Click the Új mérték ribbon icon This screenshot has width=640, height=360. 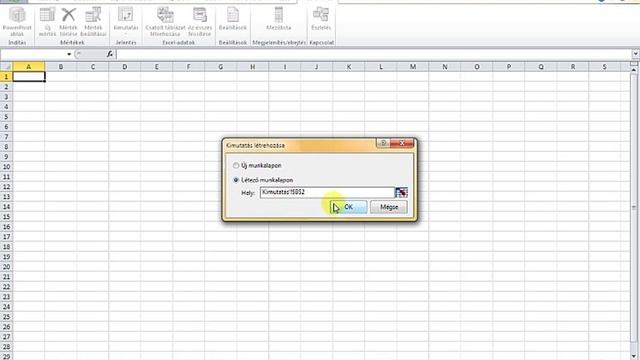[47, 21]
